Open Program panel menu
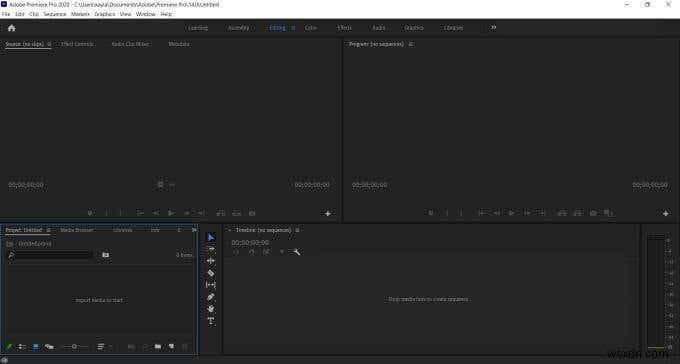The image size is (680, 364). pyautogui.click(x=411, y=44)
